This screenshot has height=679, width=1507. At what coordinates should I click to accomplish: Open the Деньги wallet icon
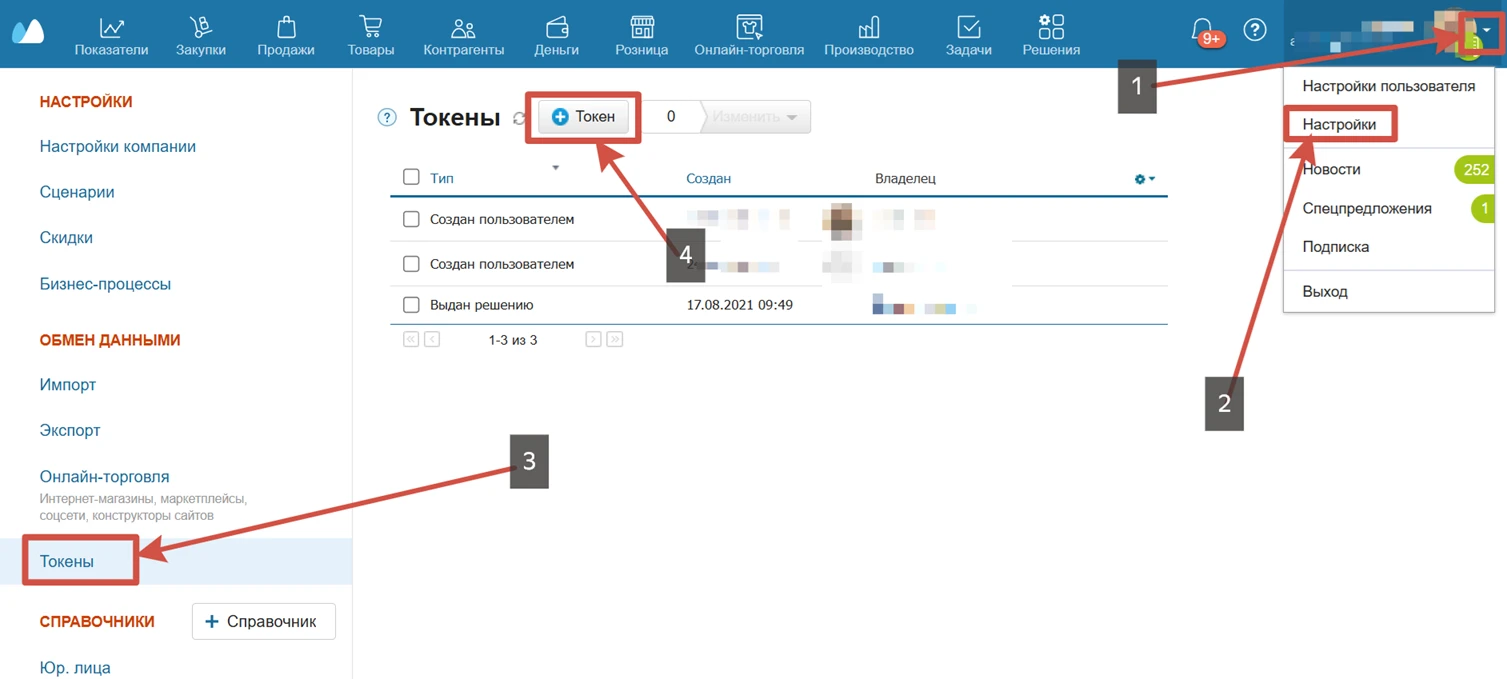557,27
